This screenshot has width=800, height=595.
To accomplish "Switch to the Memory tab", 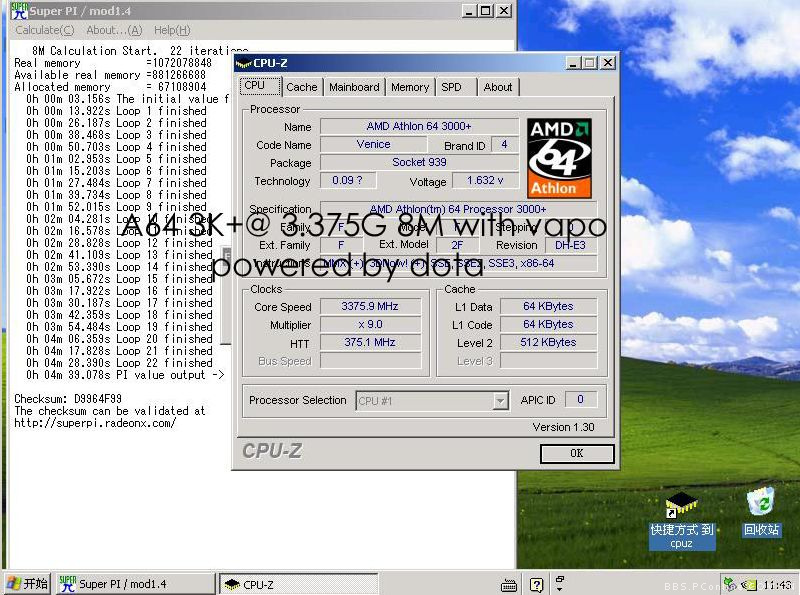I will [x=410, y=87].
